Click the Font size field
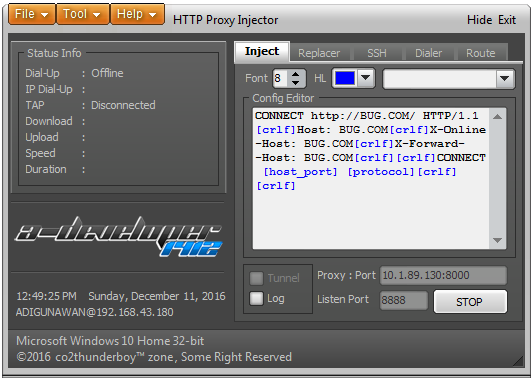Image resolution: width=532 pixels, height=378 pixels. 280,78
